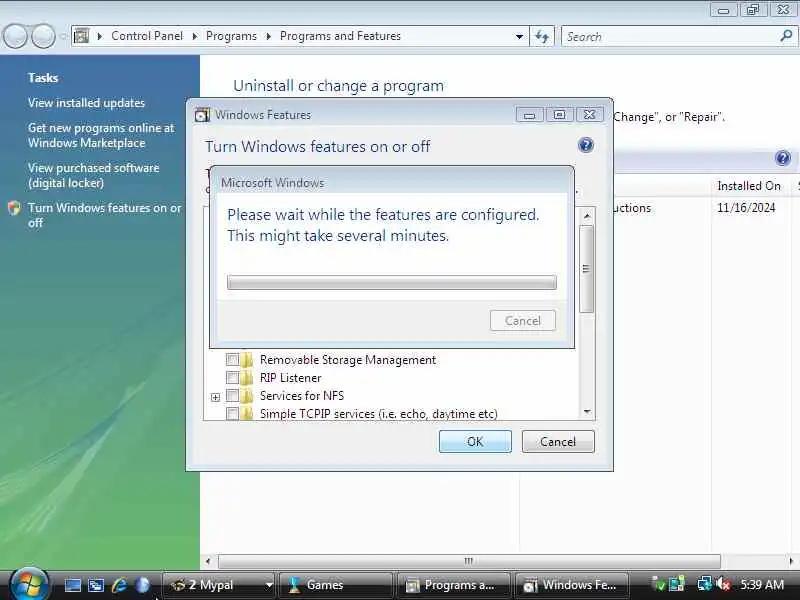This screenshot has width=800, height=600.
Task: Click Windows Features title bar icon
Action: point(202,115)
